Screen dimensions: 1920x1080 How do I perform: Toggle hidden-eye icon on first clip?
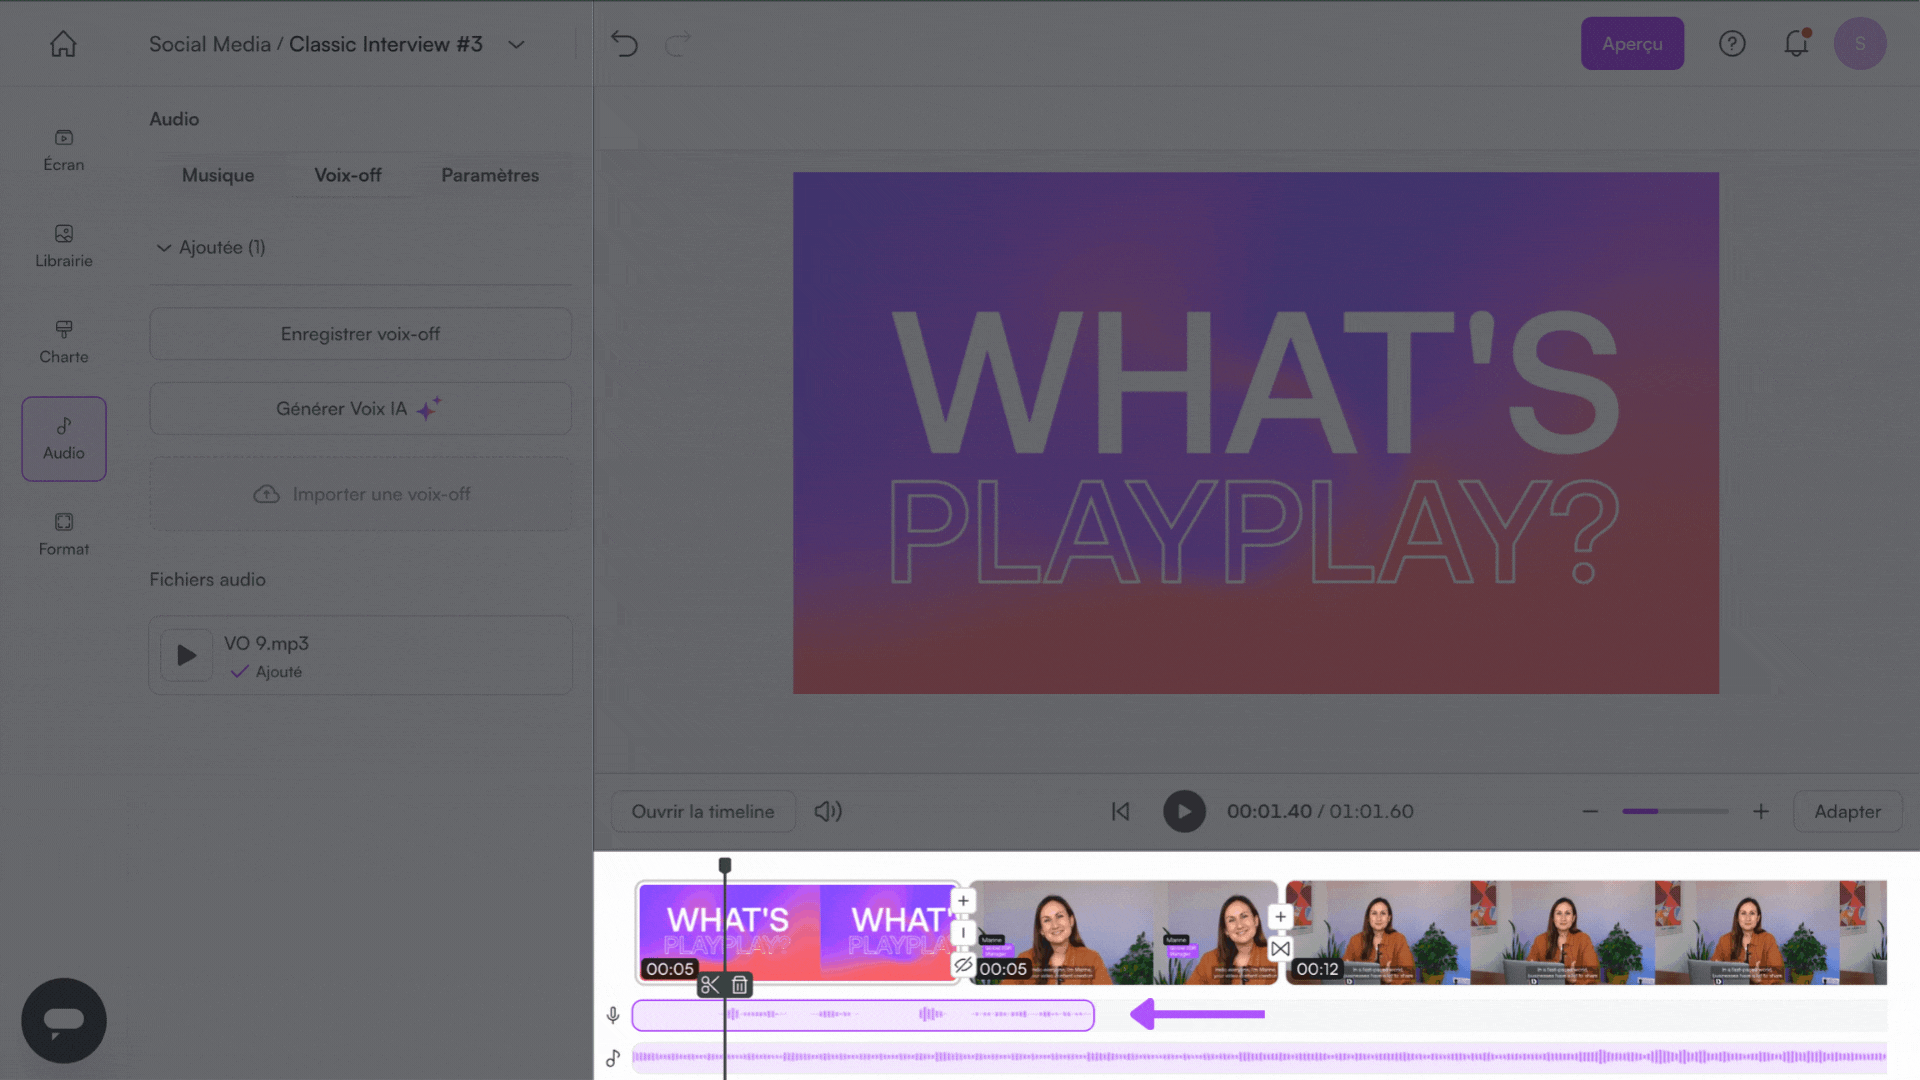click(x=963, y=965)
